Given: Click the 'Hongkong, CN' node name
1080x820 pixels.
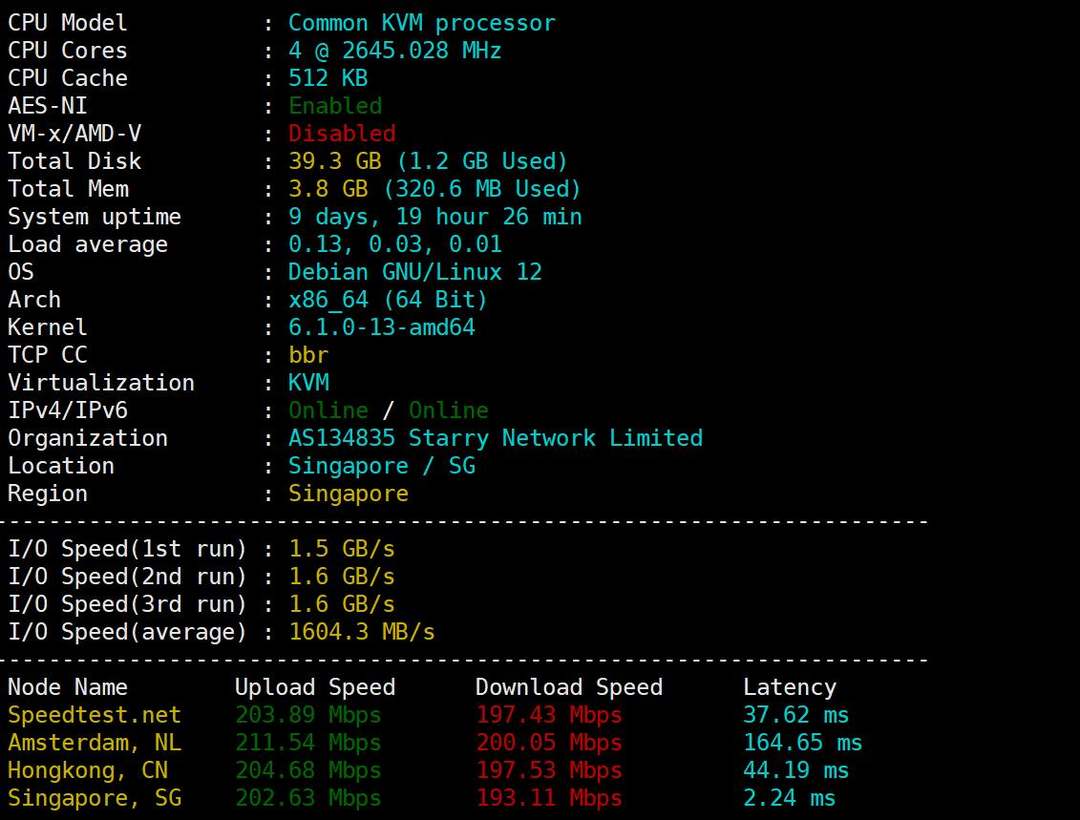Looking at the screenshot, I should pyautogui.click(x=87, y=770).
